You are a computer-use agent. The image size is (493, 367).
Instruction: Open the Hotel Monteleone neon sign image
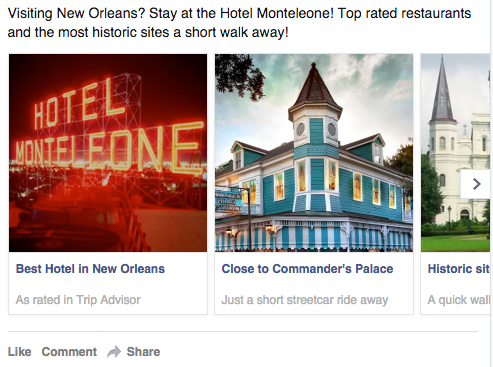(x=108, y=153)
